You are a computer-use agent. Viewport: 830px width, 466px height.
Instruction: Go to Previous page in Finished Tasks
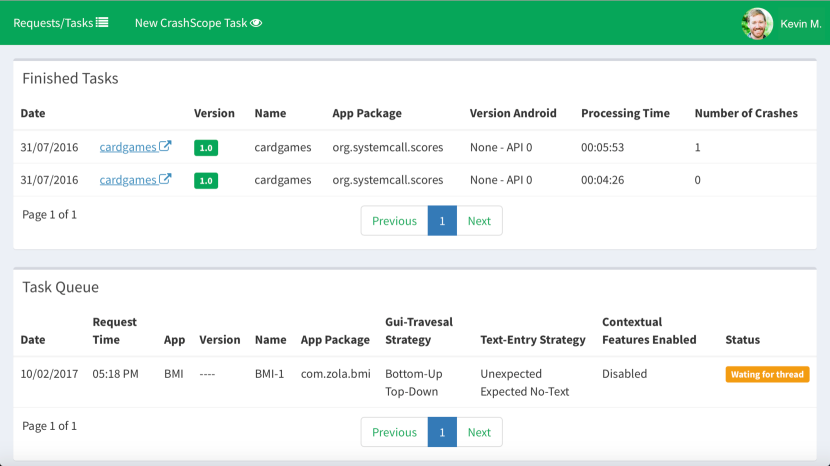click(394, 221)
